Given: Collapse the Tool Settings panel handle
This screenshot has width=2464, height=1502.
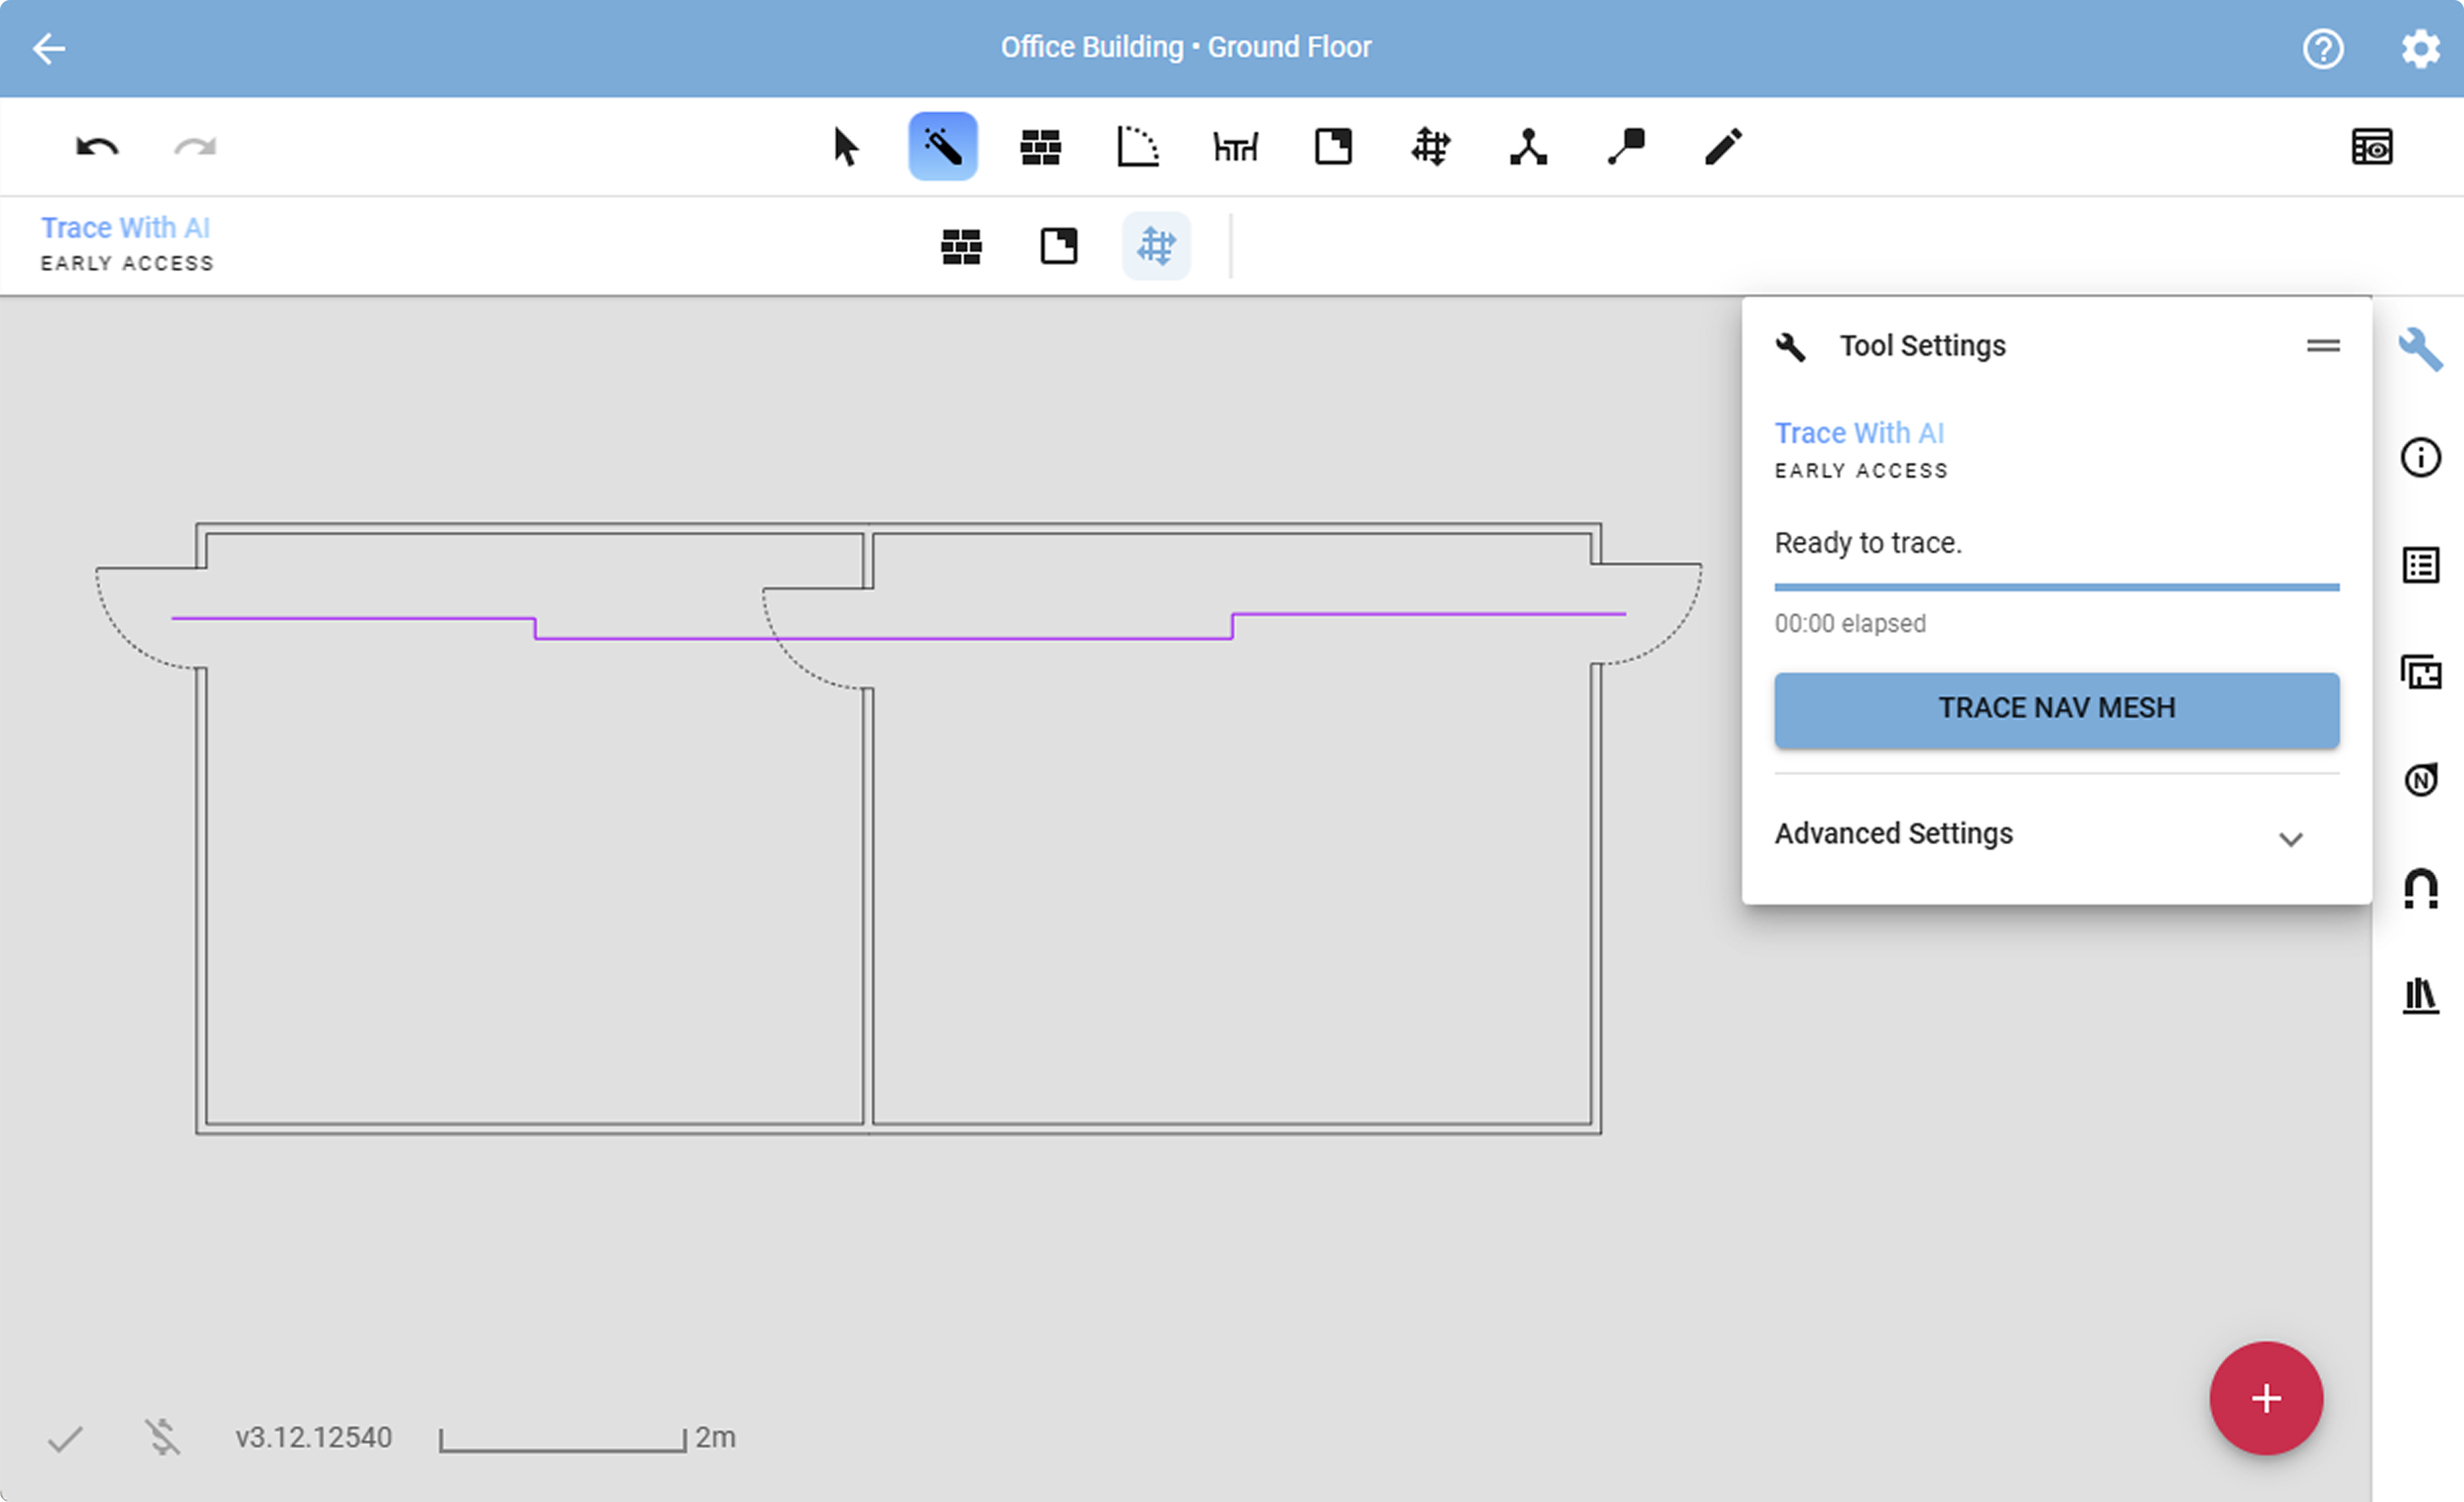Looking at the screenshot, I should 2322,346.
